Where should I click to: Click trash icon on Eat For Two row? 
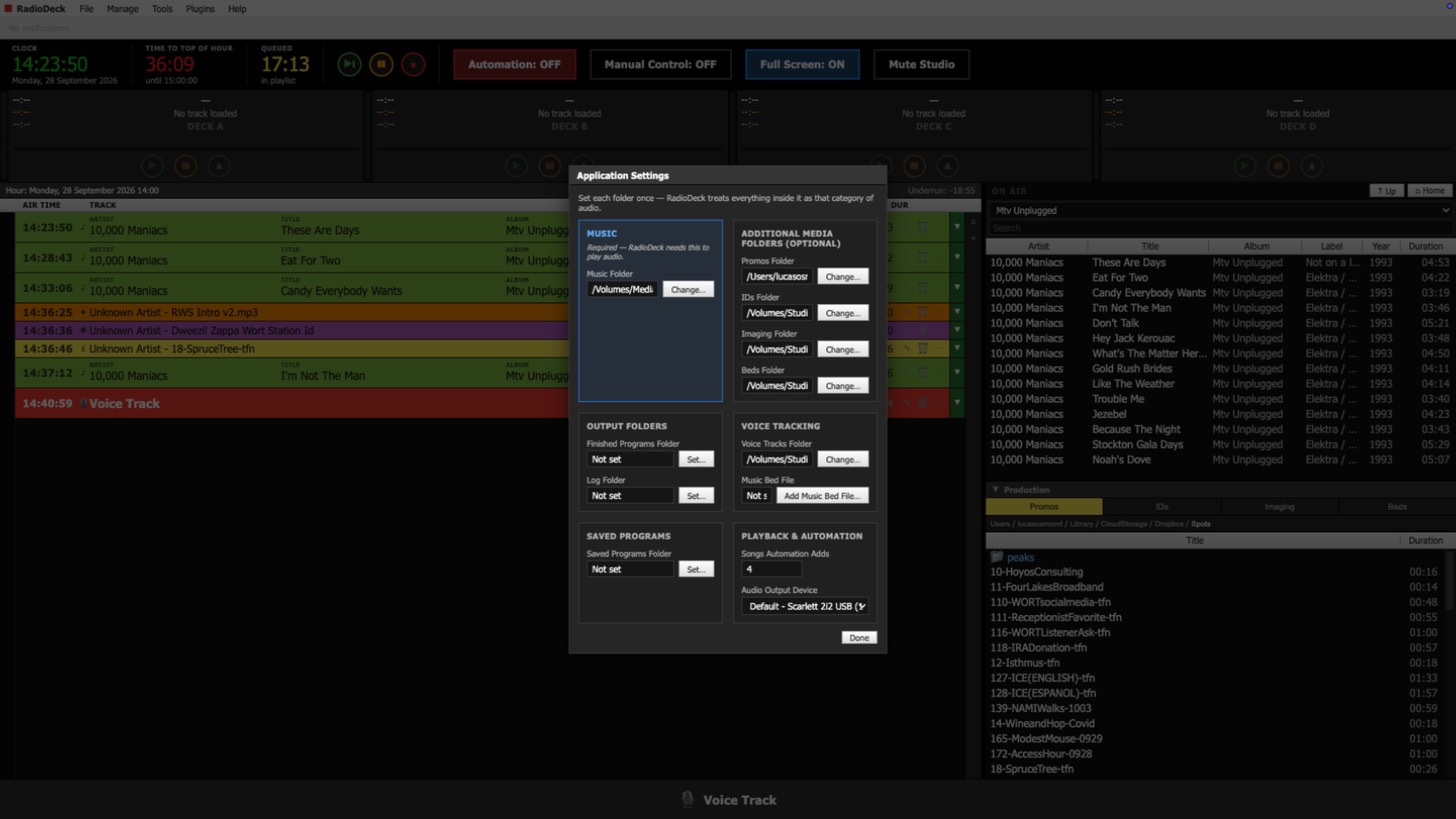(923, 257)
